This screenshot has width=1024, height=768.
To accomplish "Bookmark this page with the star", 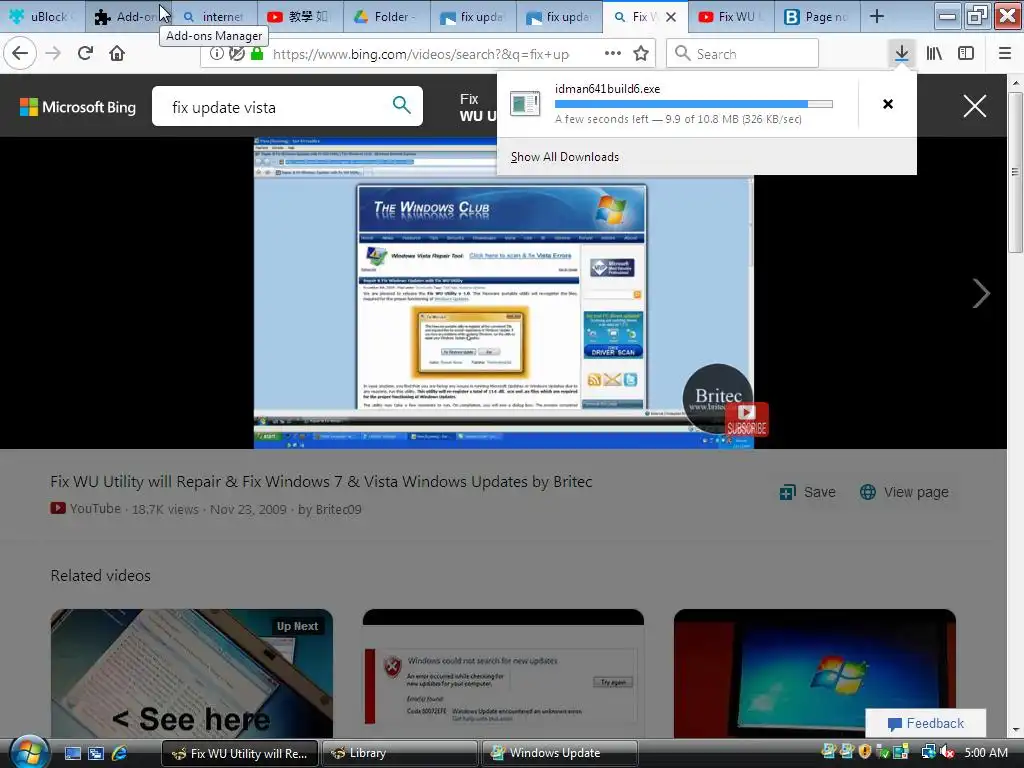I will [641, 54].
